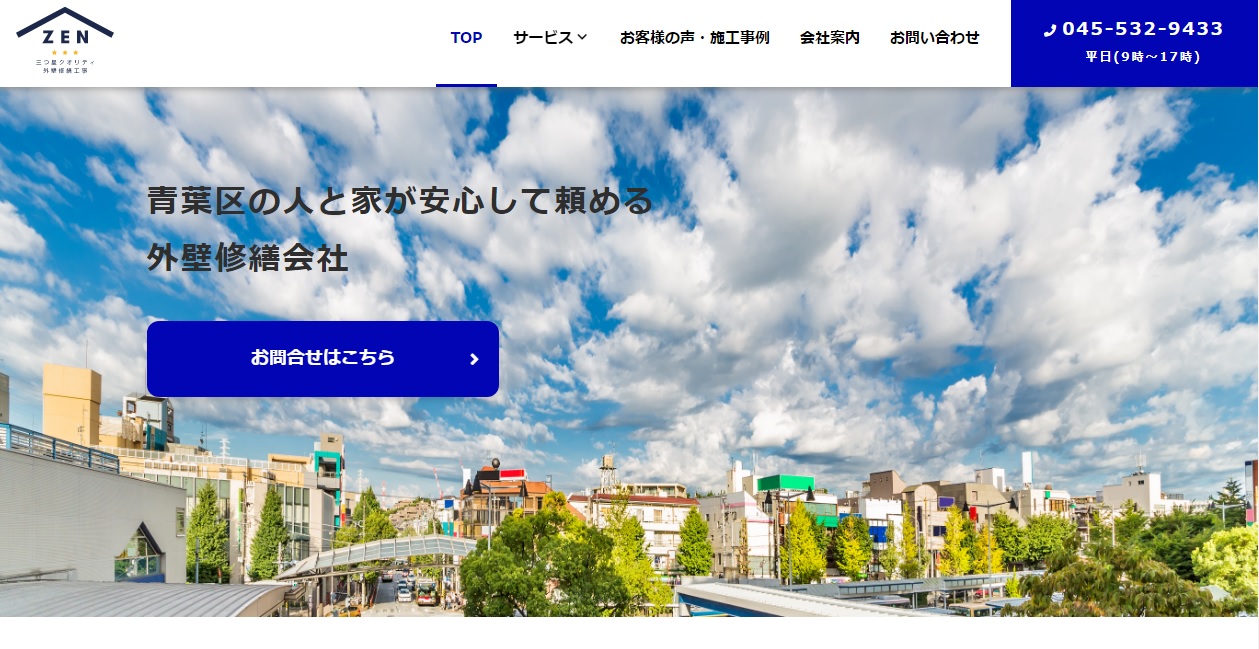Click the phone handset icon

(x=1049, y=30)
